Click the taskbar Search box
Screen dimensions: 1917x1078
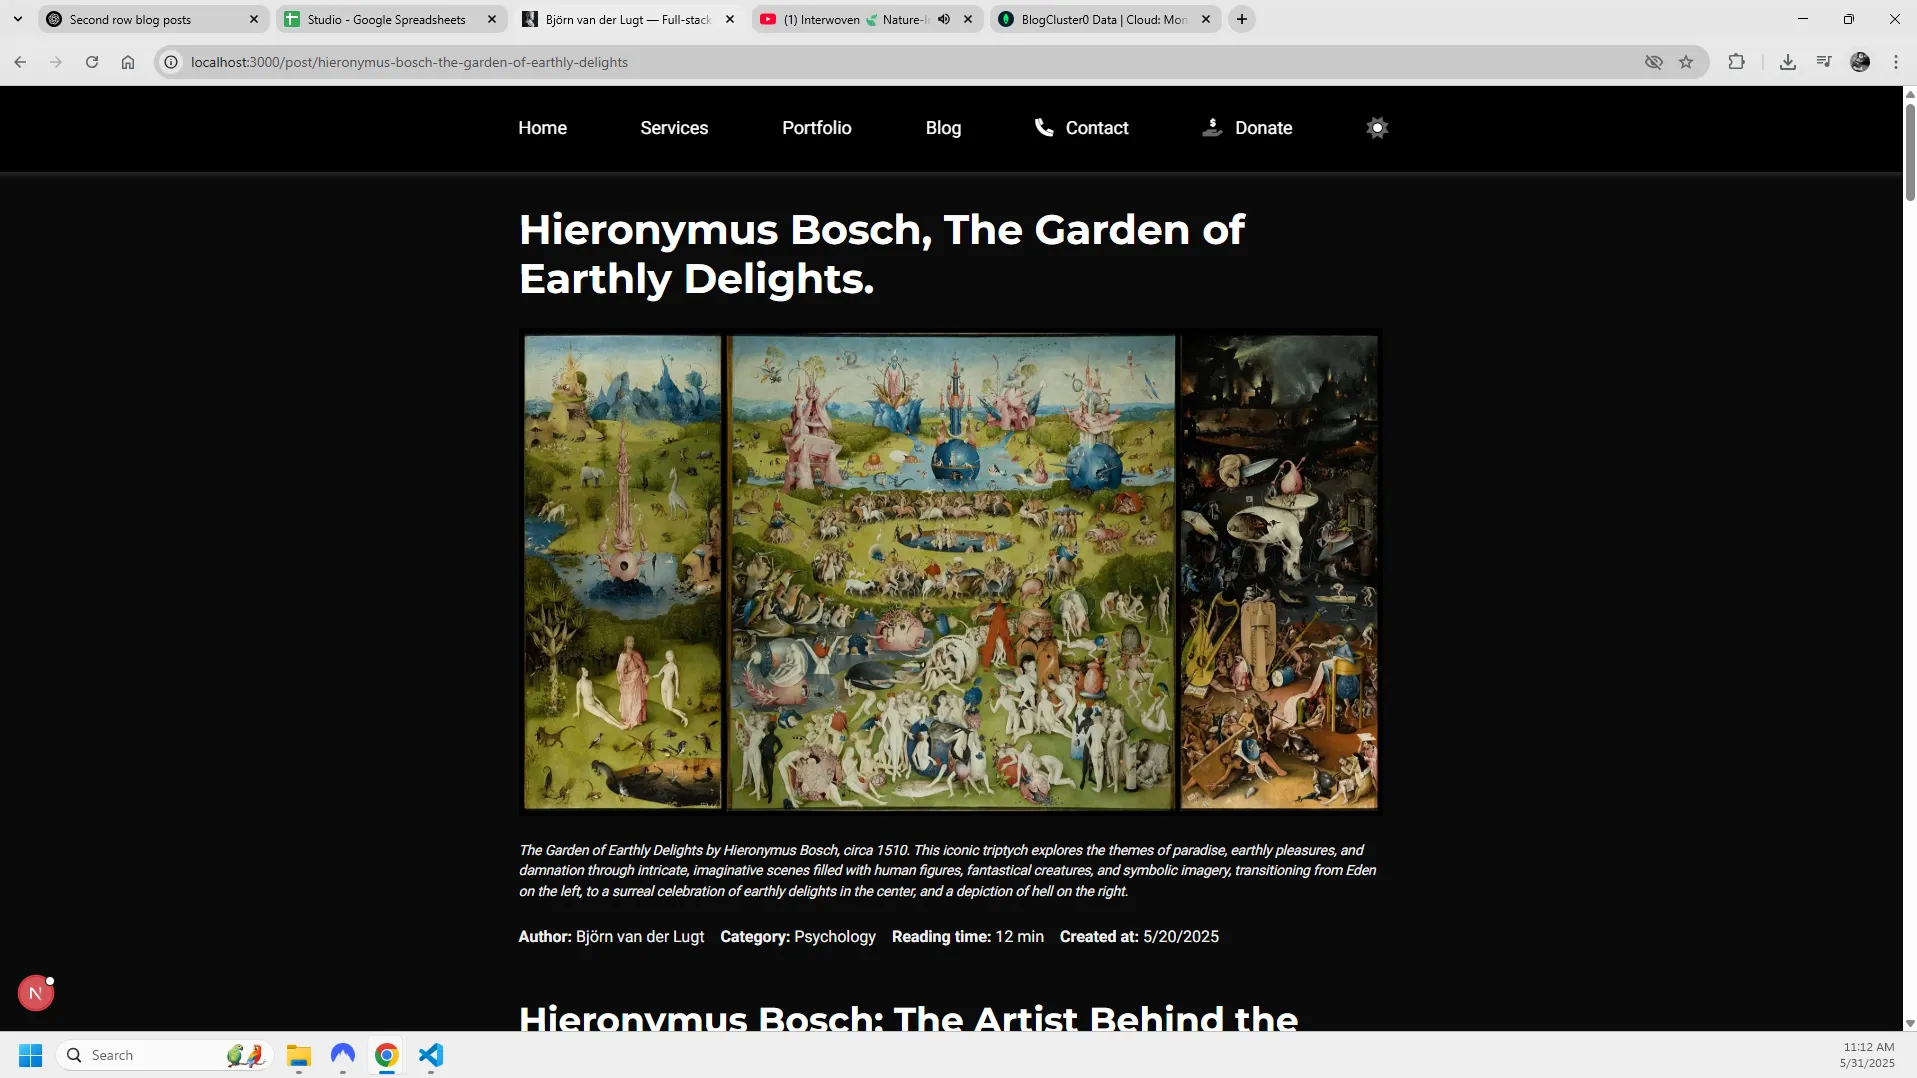pos(165,1055)
